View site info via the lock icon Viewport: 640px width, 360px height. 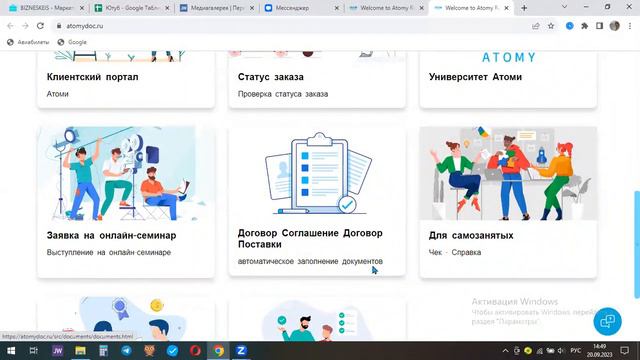pyautogui.click(x=59, y=26)
